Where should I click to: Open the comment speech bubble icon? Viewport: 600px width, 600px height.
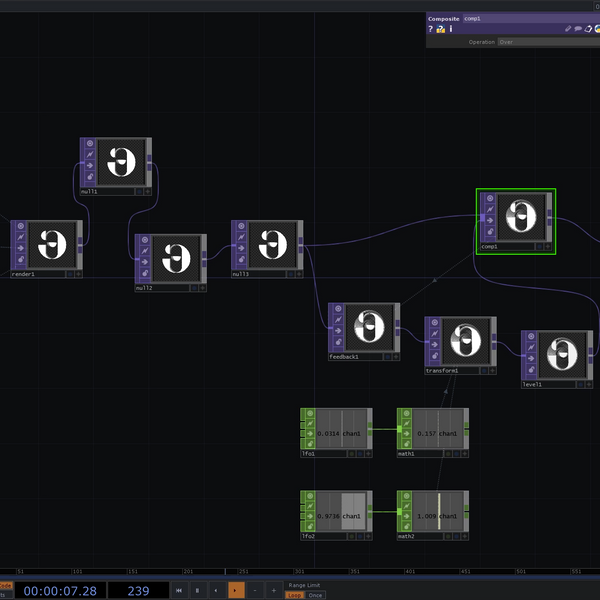tap(578, 29)
